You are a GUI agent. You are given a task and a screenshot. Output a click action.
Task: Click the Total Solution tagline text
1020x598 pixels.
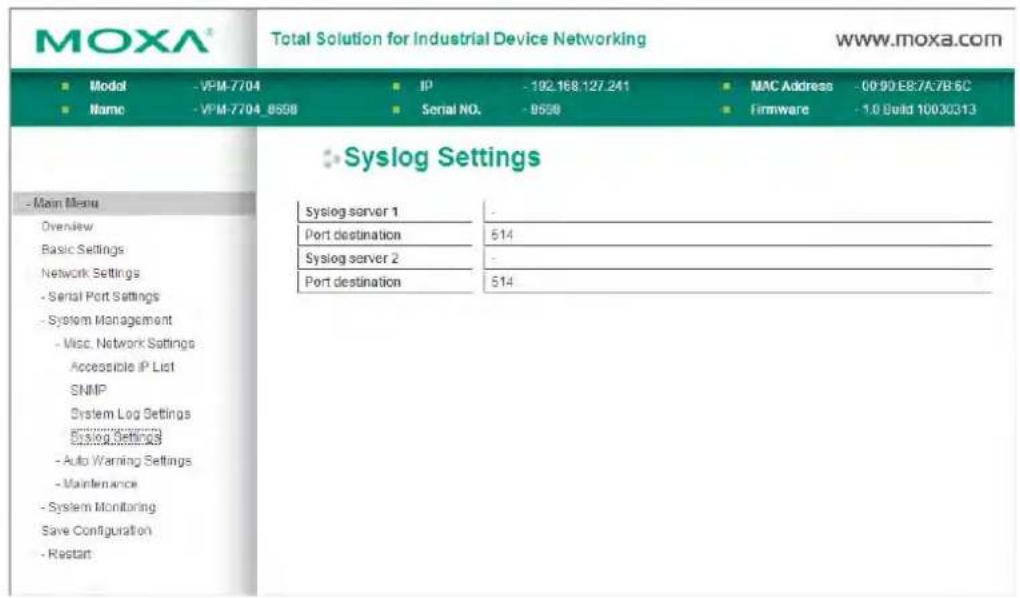[459, 39]
